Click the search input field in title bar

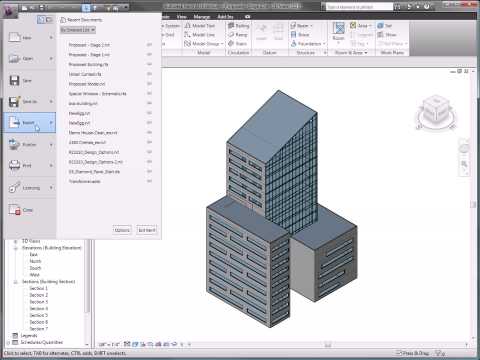(x=359, y=7)
